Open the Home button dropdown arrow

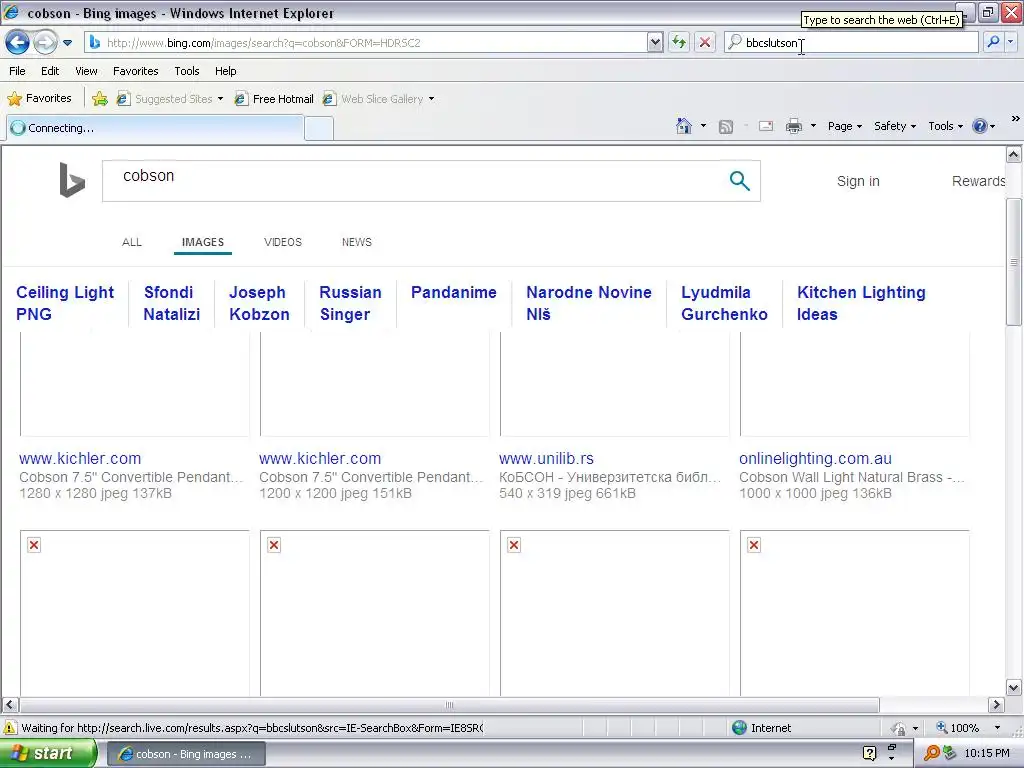pos(703,126)
